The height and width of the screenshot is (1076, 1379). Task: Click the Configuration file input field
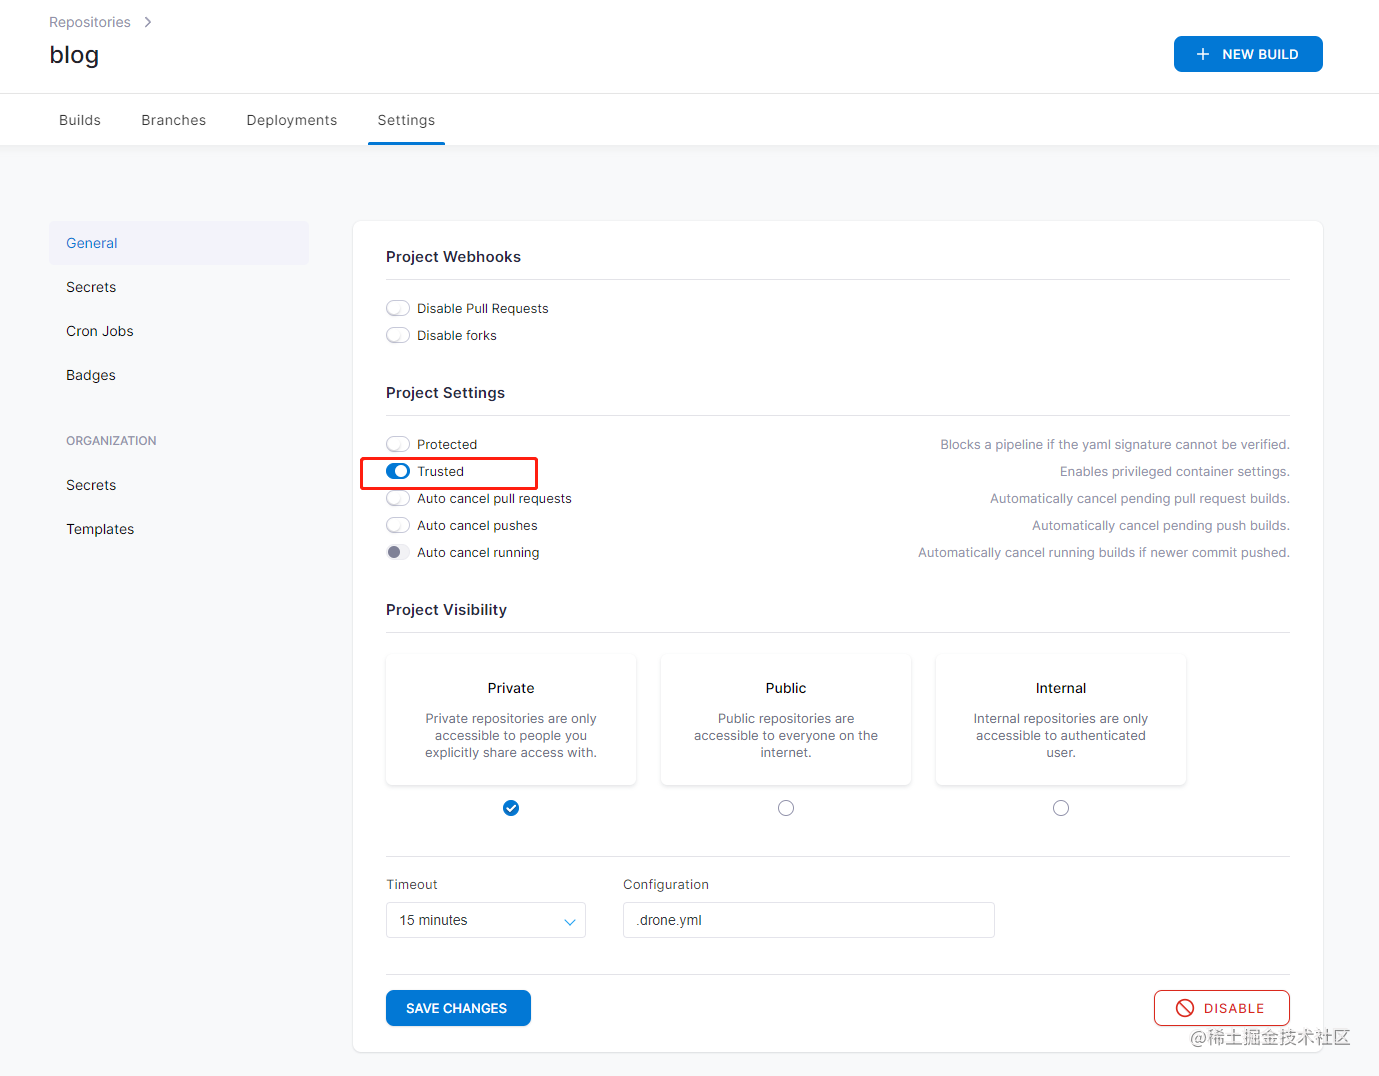pos(808,920)
